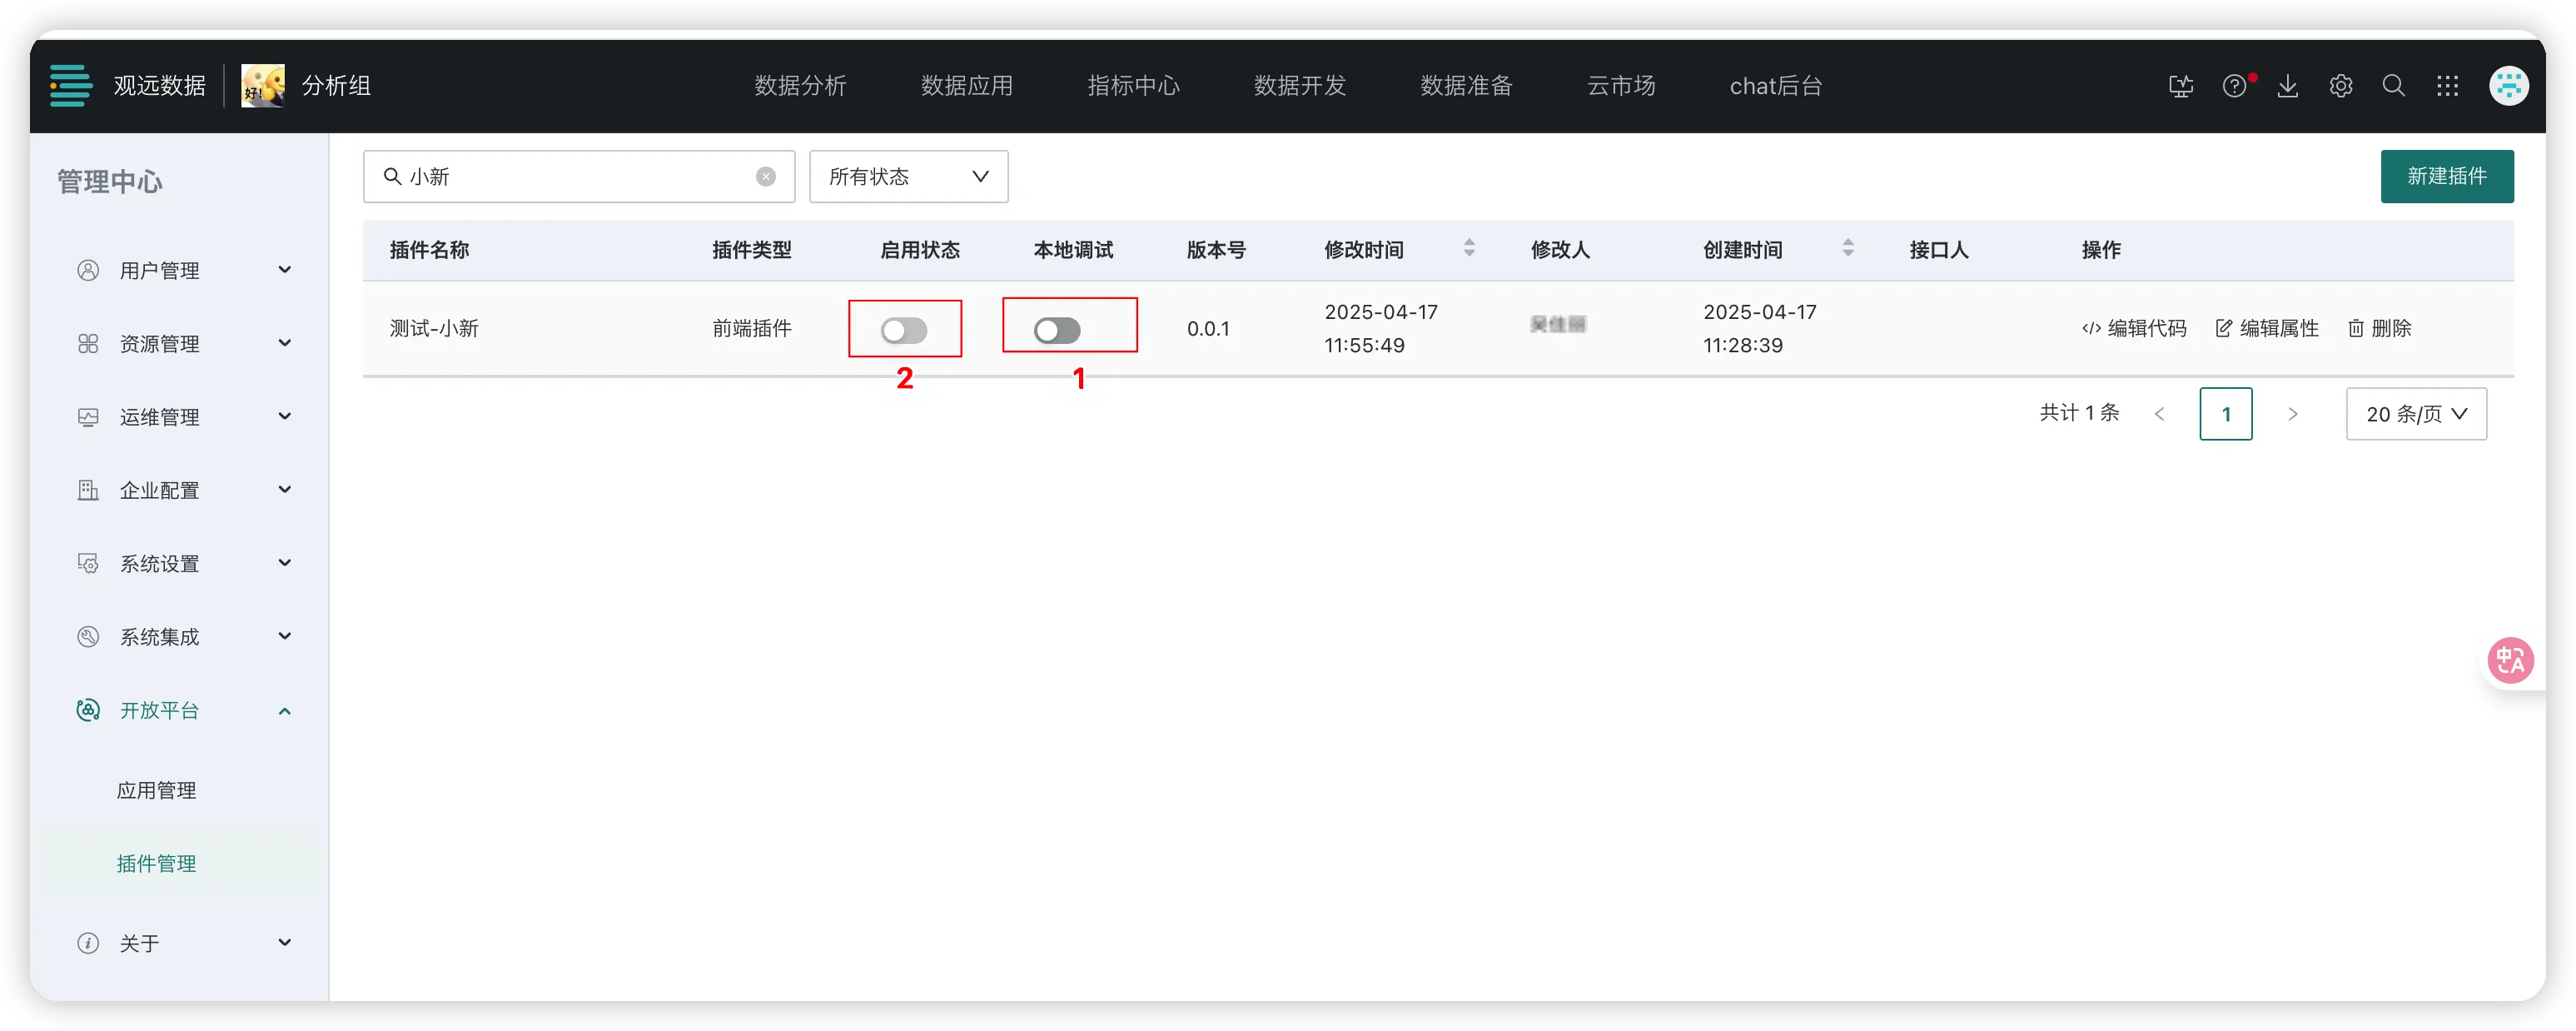Expand 关于 menu chevron

click(285, 942)
